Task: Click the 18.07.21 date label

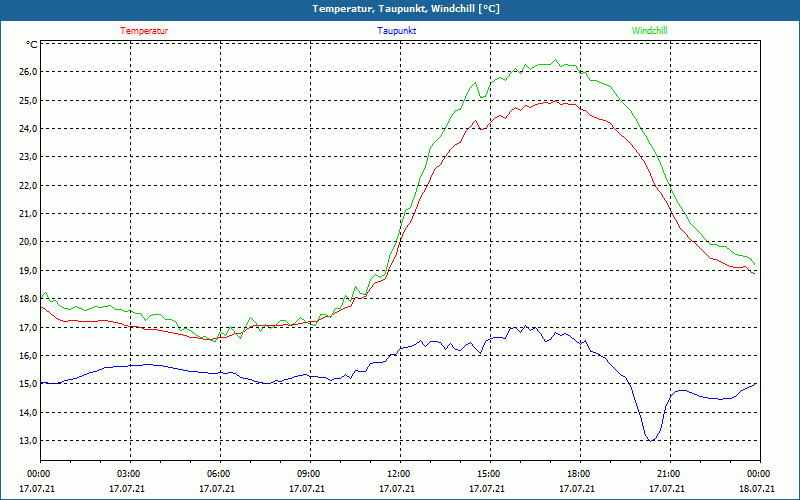Action: [x=757, y=489]
